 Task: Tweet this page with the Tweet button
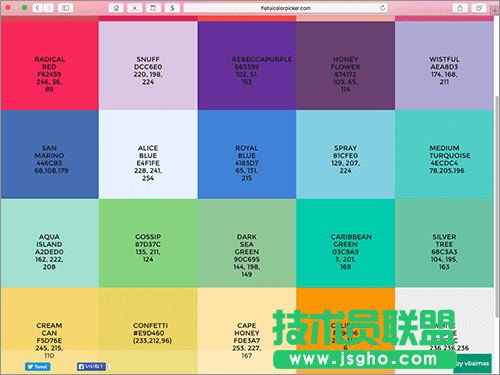pos(37,367)
